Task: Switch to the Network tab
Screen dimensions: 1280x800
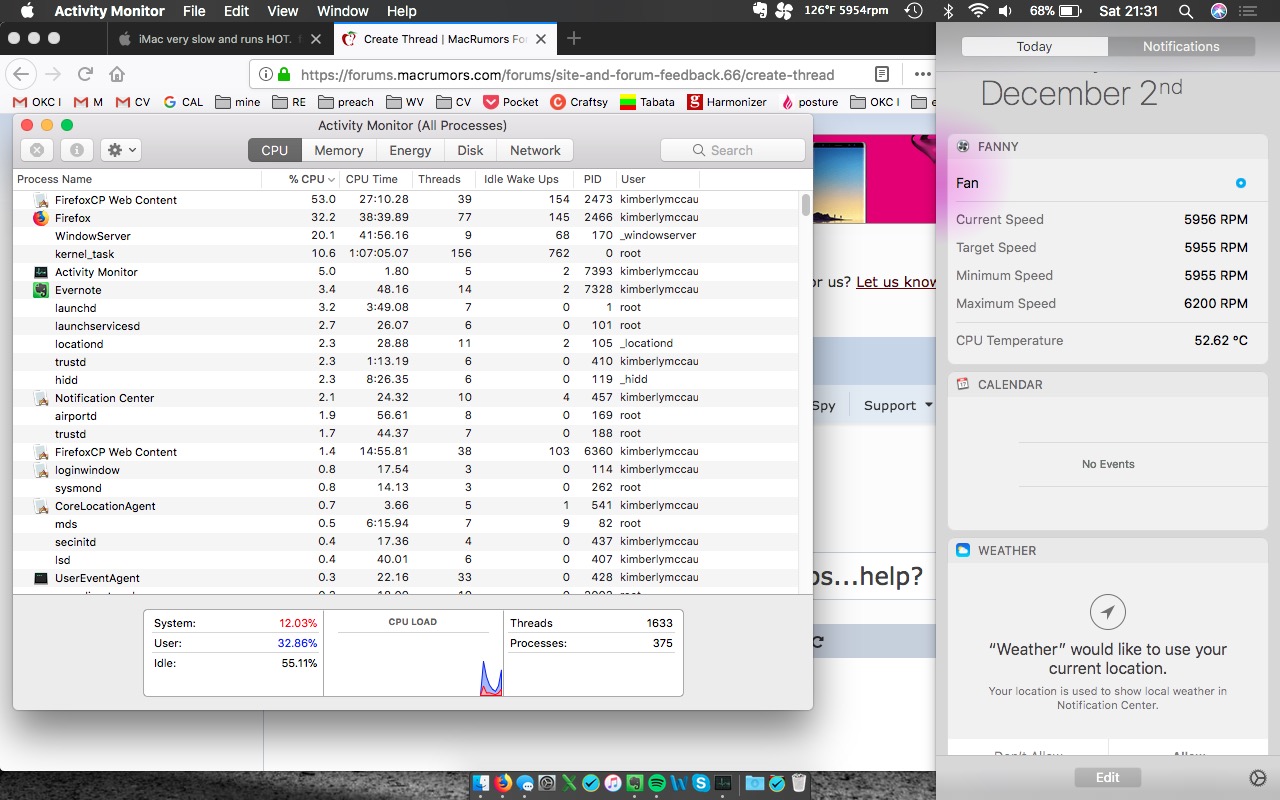Action: pos(535,150)
